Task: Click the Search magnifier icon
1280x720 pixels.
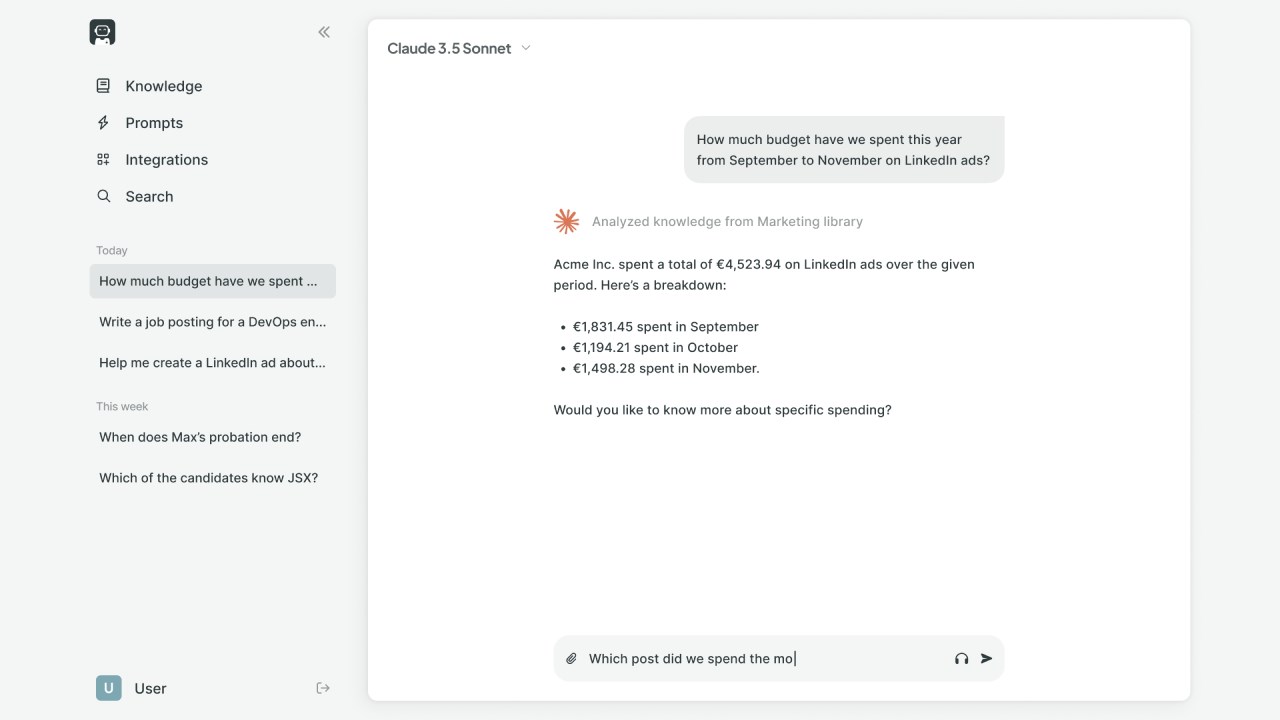Action: click(x=103, y=196)
